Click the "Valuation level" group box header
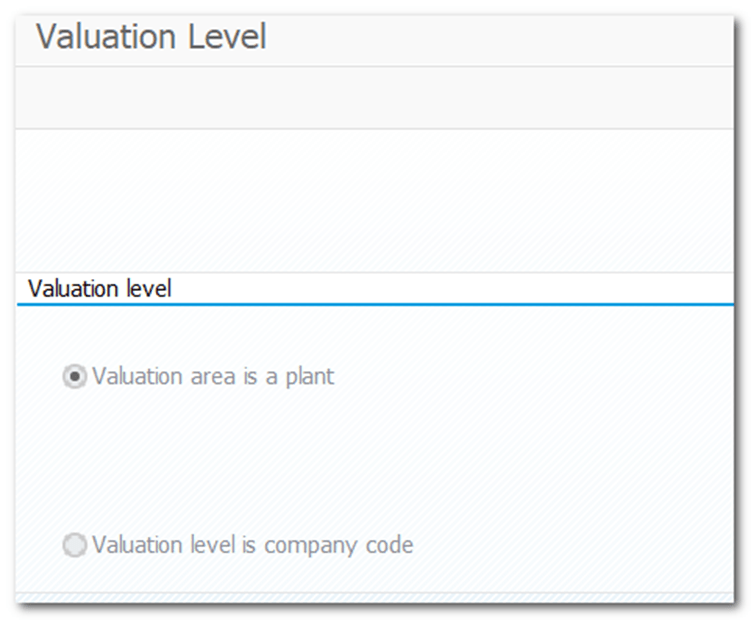The image size is (751, 620). [100, 289]
